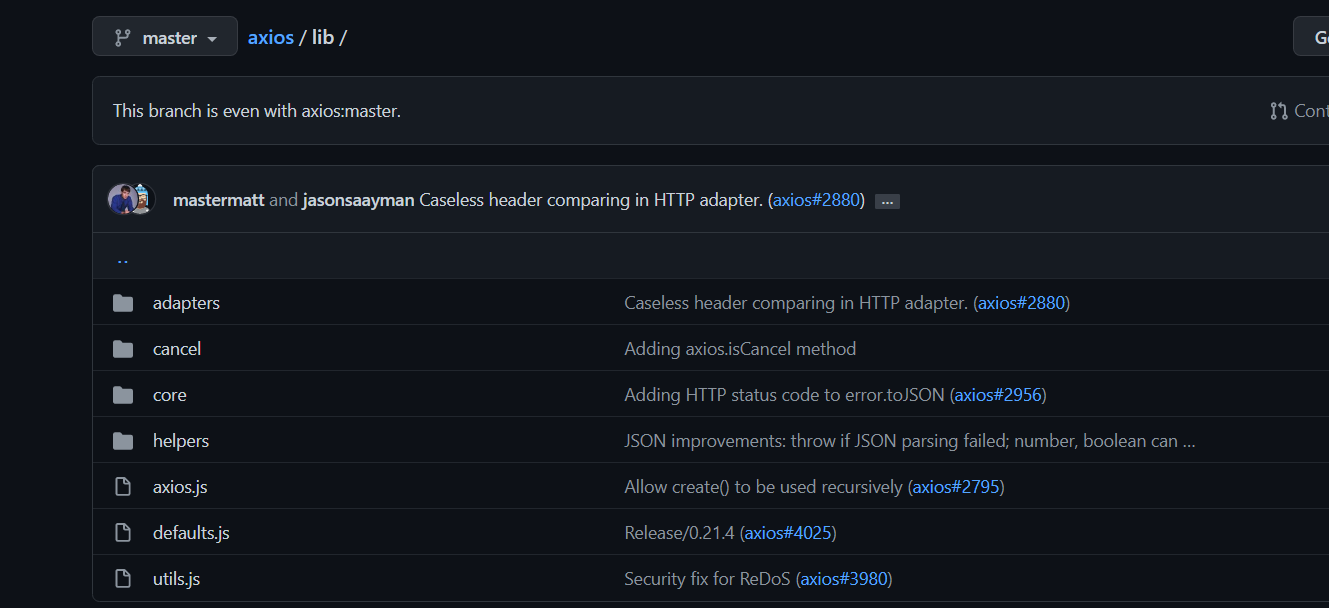Open the cancel folder
The height and width of the screenshot is (608, 1329).
click(x=177, y=349)
